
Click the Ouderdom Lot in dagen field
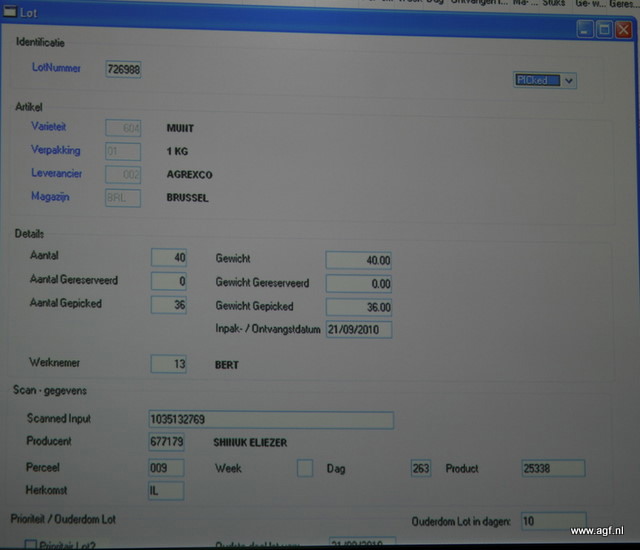pos(554,522)
